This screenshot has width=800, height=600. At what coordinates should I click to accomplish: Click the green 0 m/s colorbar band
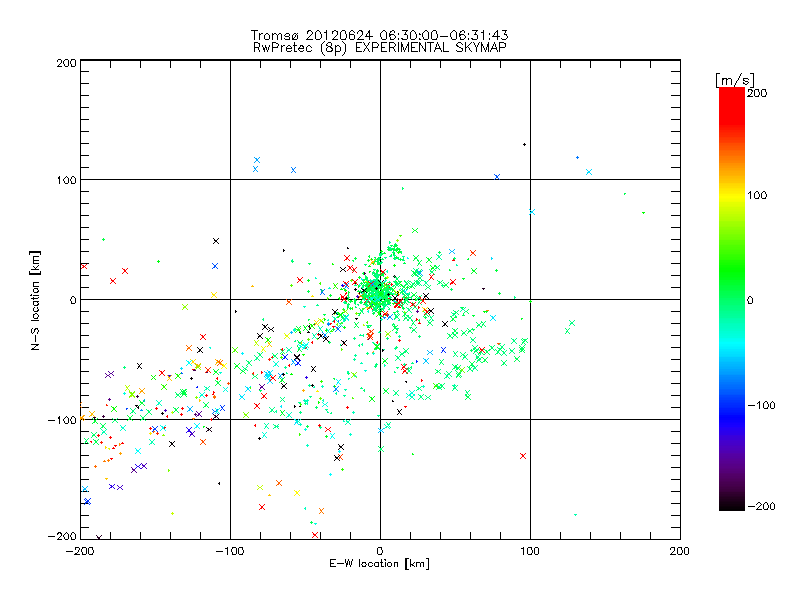(x=732, y=300)
